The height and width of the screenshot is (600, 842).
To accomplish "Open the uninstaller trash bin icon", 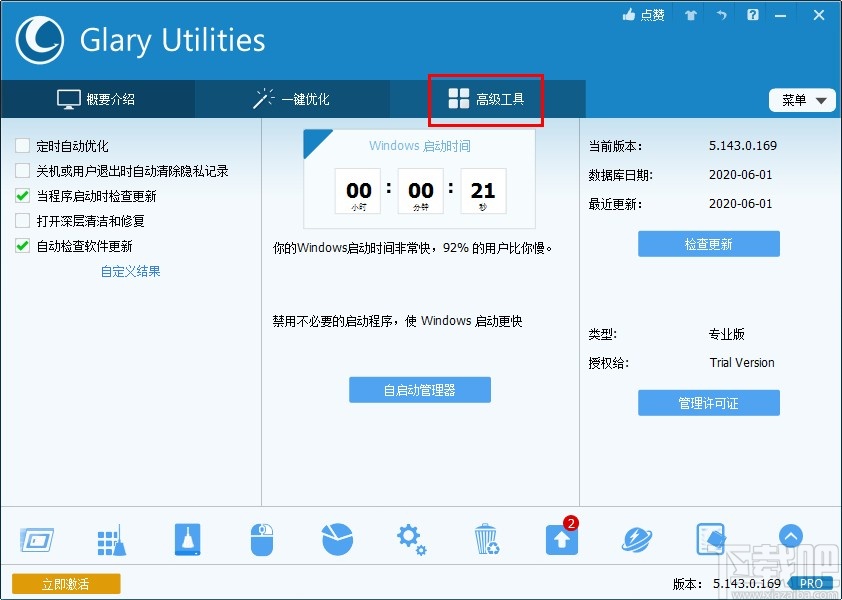I will (x=487, y=537).
